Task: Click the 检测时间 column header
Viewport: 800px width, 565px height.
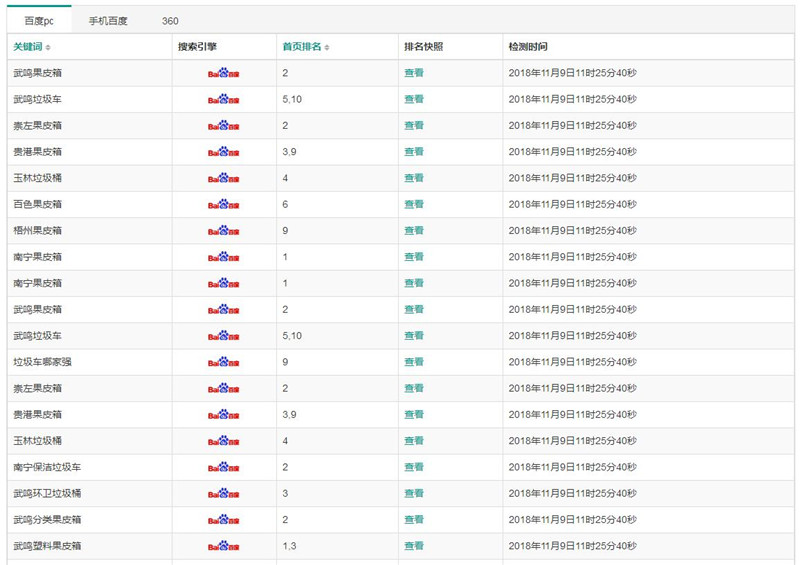Action: [528, 47]
